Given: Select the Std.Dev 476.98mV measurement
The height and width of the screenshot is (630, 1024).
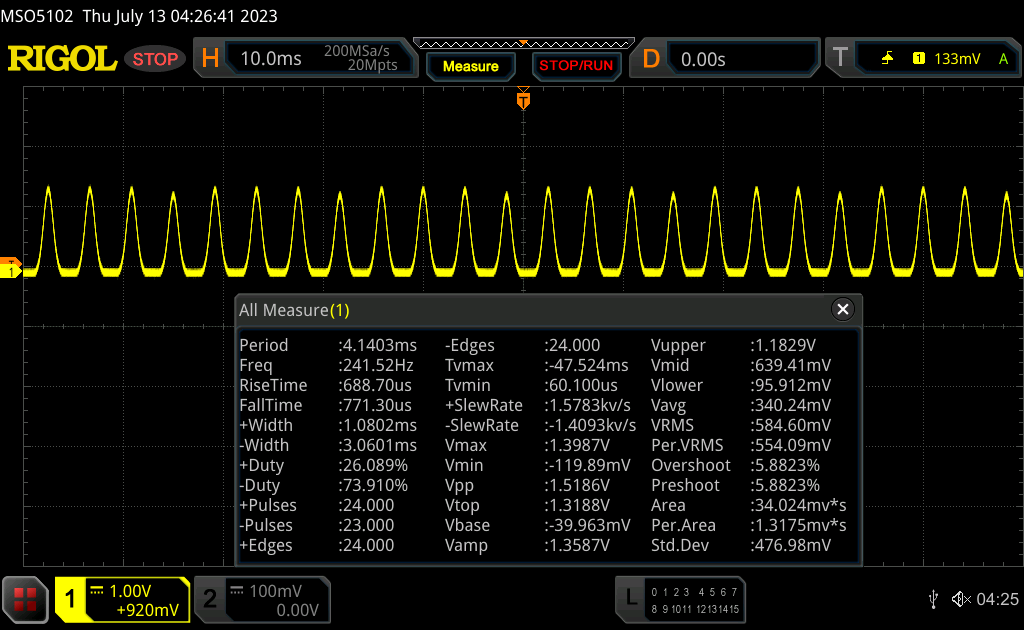Looking at the screenshot, I should 741,545.
